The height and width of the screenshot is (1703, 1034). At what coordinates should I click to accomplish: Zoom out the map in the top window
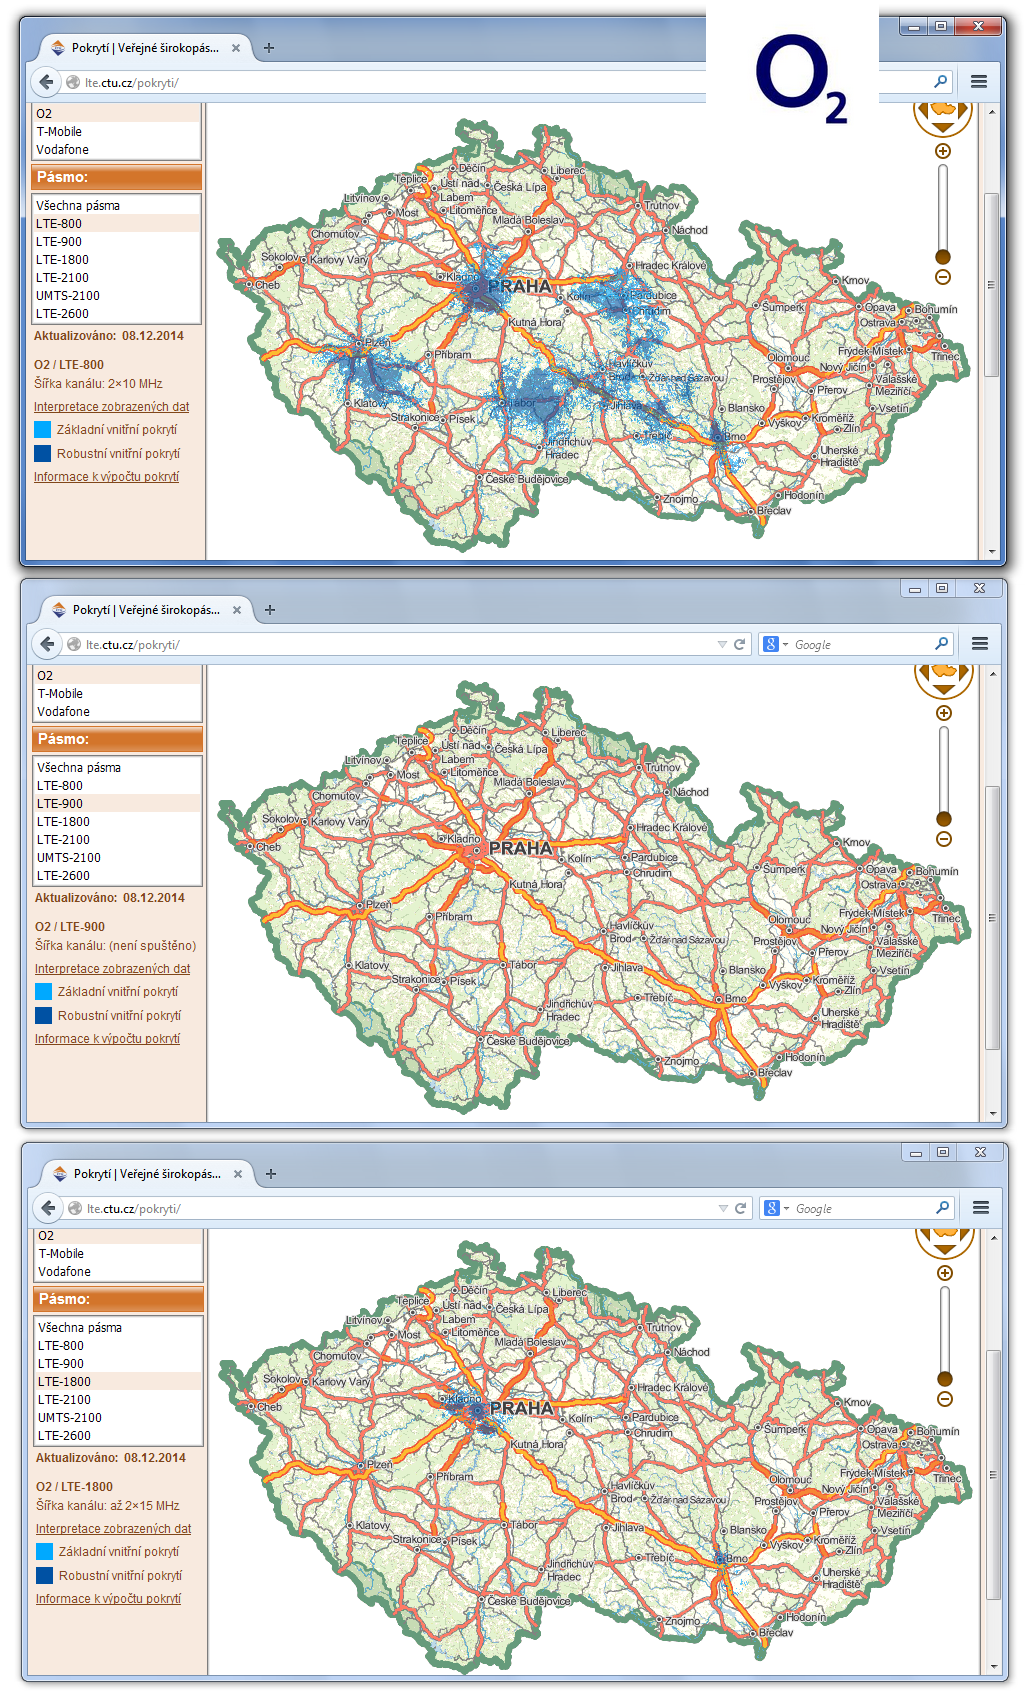[942, 277]
